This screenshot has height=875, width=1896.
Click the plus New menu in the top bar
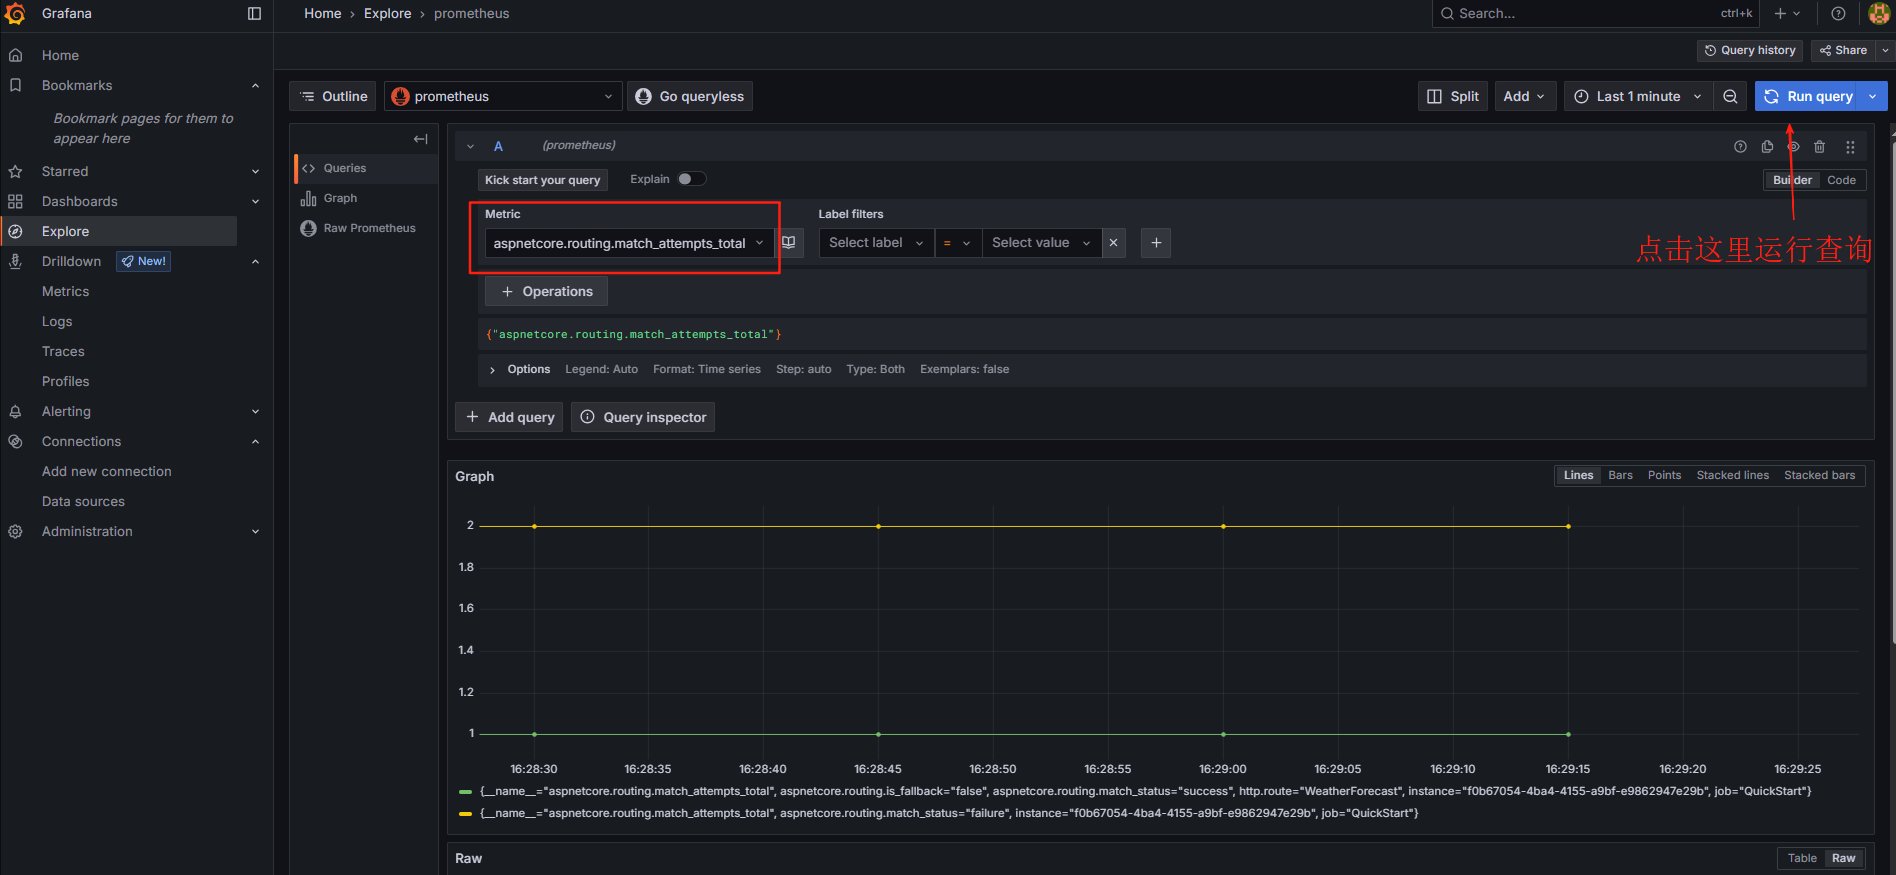(1787, 14)
